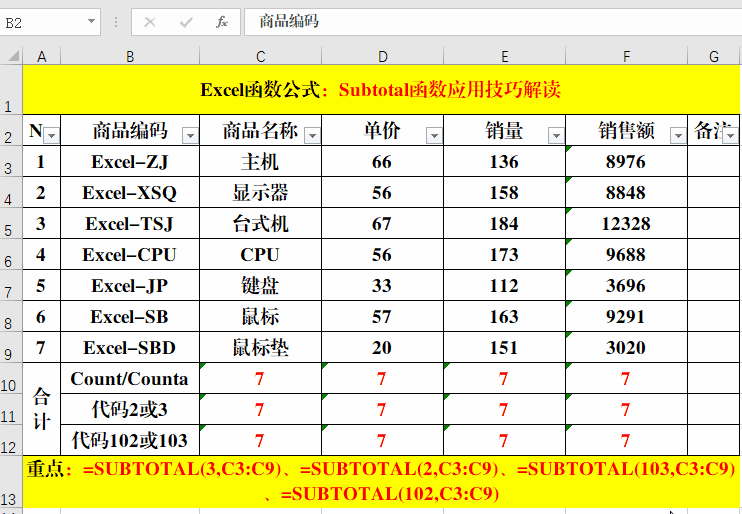Click the sales volume cell 151

click(504, 347)
